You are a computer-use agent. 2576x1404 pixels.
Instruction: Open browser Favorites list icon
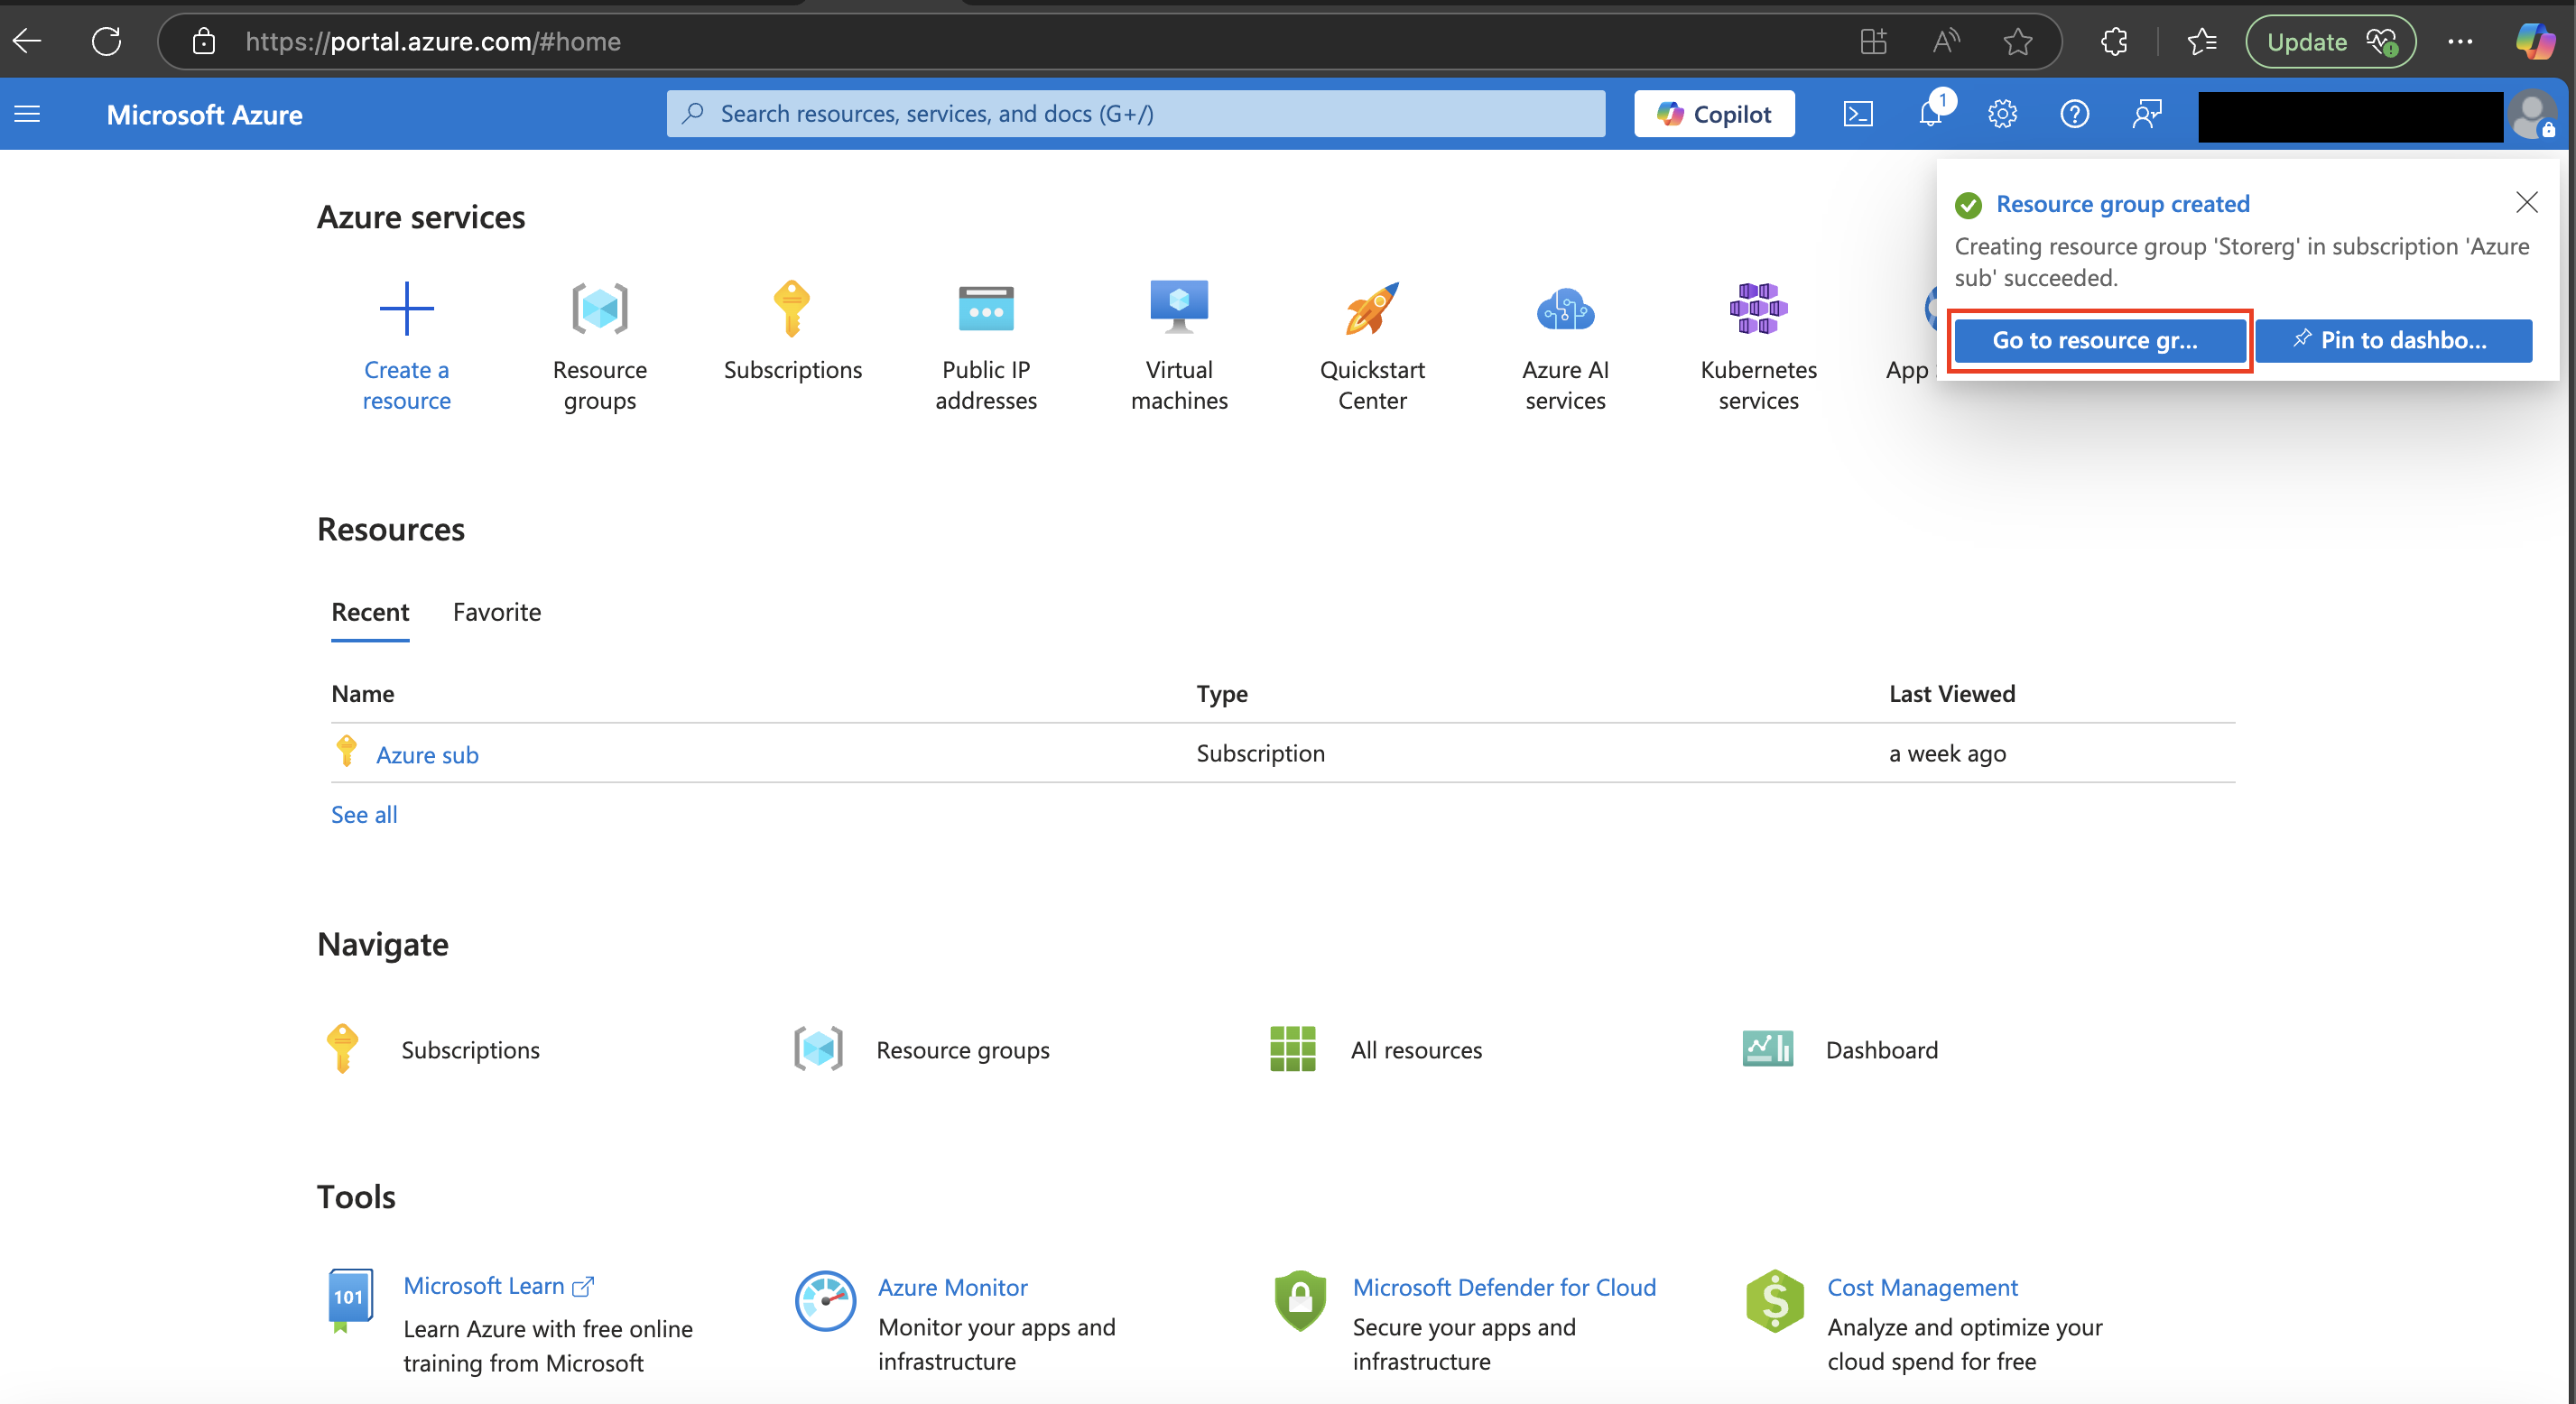coord(2202,41)
